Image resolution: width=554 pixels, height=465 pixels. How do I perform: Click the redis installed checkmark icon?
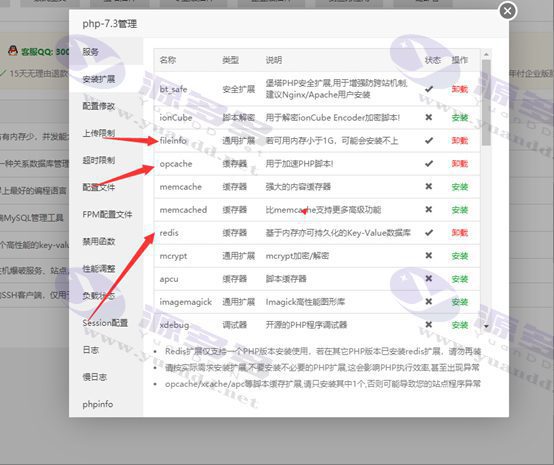pyautogui.click(x=429, y=232)
